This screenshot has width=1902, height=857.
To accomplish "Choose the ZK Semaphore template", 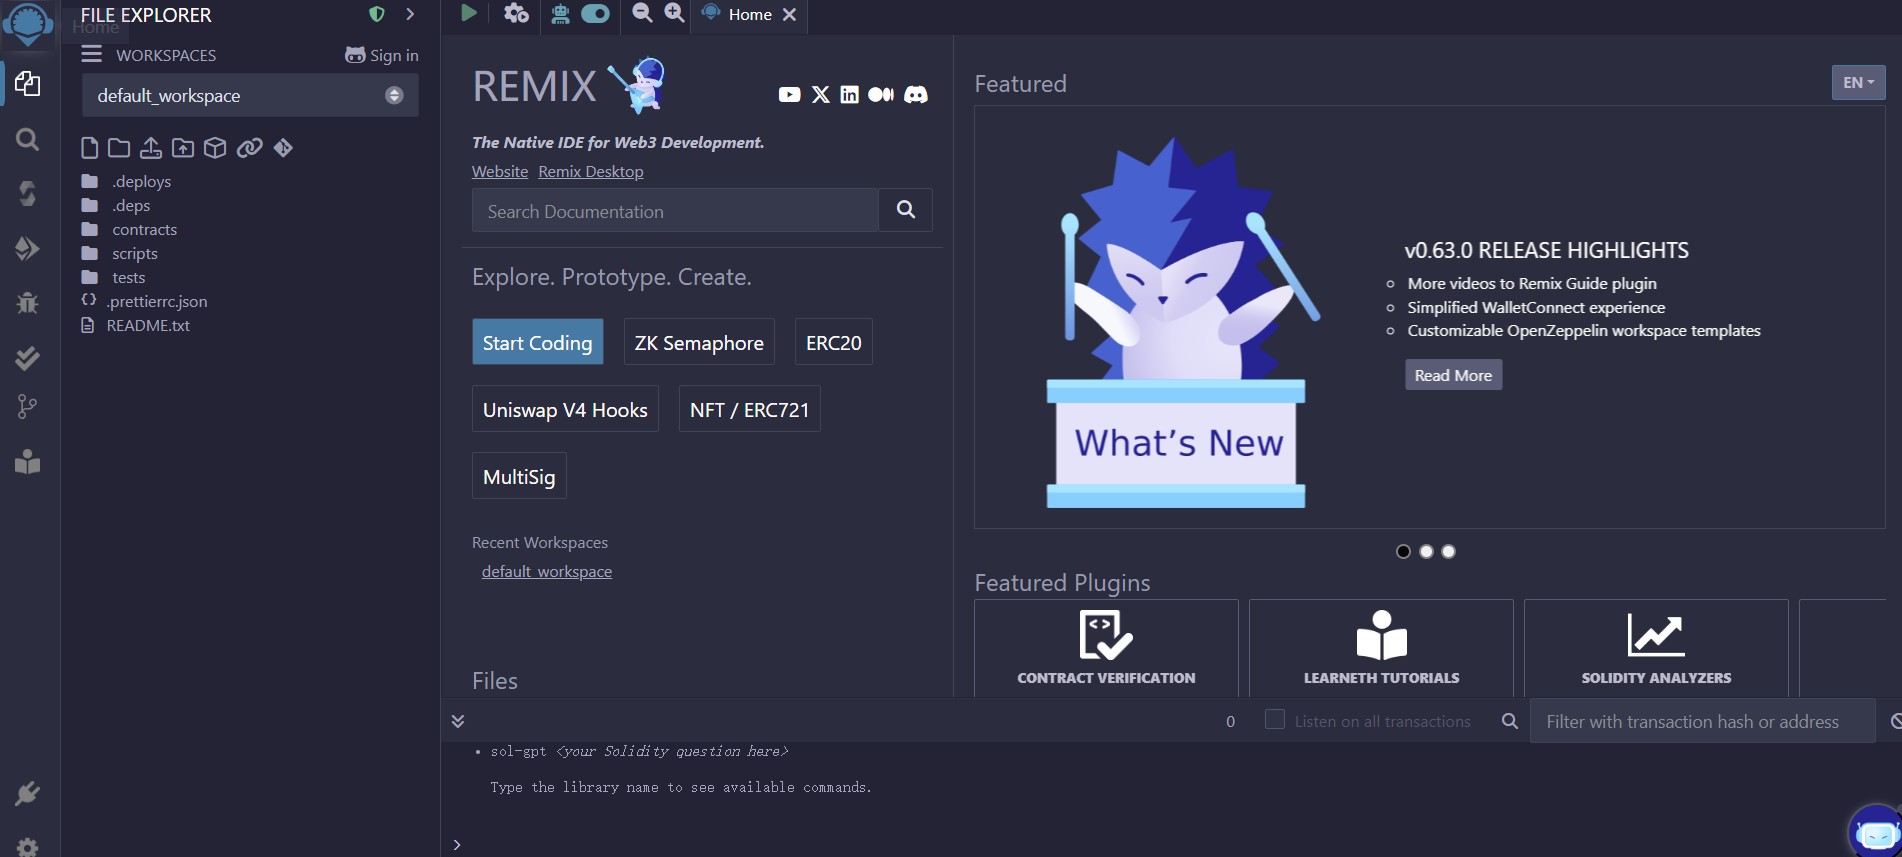I will coord(699,342).
